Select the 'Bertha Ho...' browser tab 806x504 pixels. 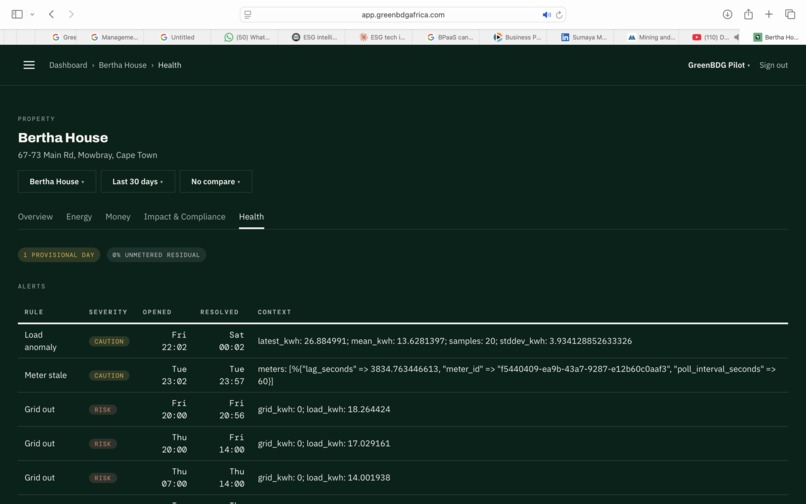(775, 37)
